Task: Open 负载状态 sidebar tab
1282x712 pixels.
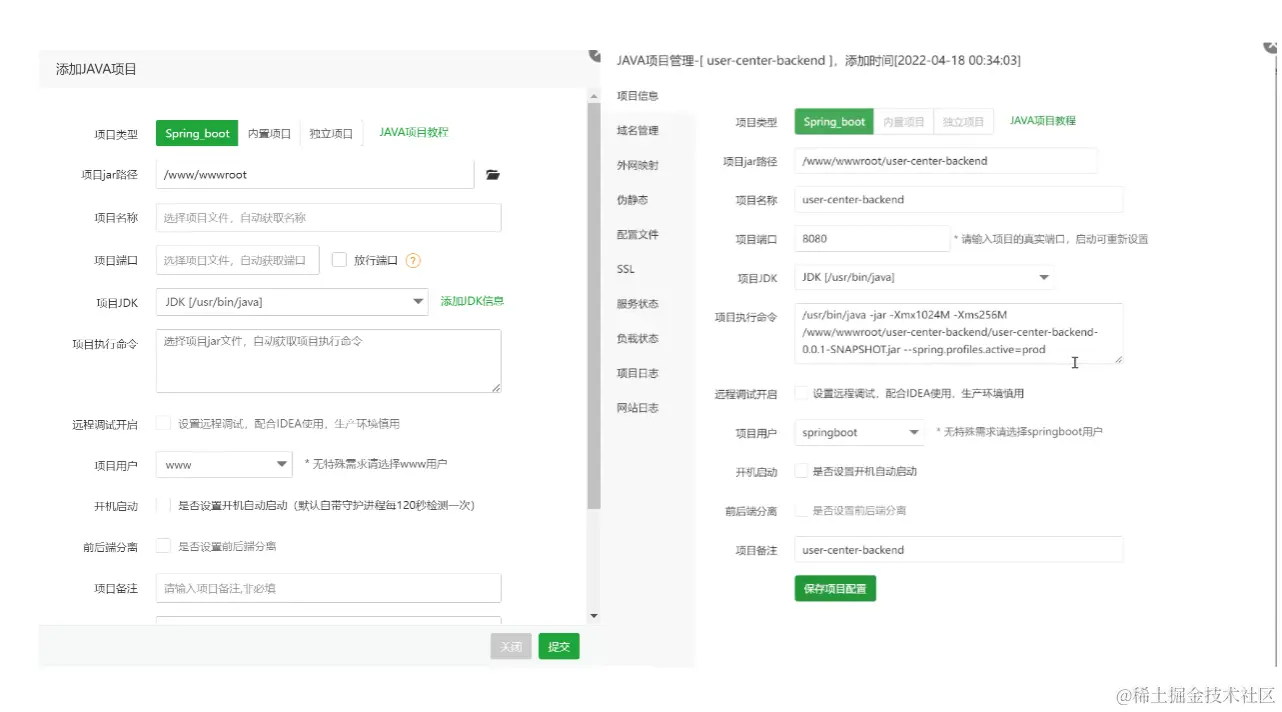Action: pyautogui.click(x=638, y=338)
